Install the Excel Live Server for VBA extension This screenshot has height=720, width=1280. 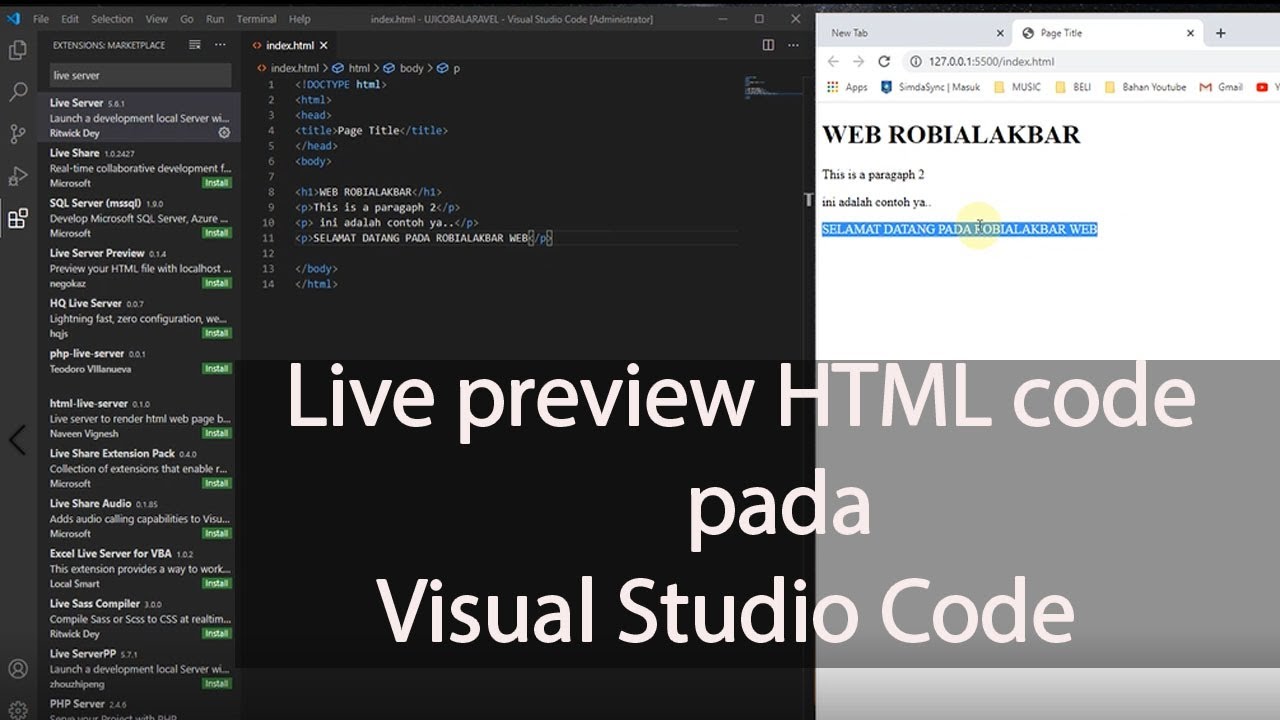click(x=217, y=584)
